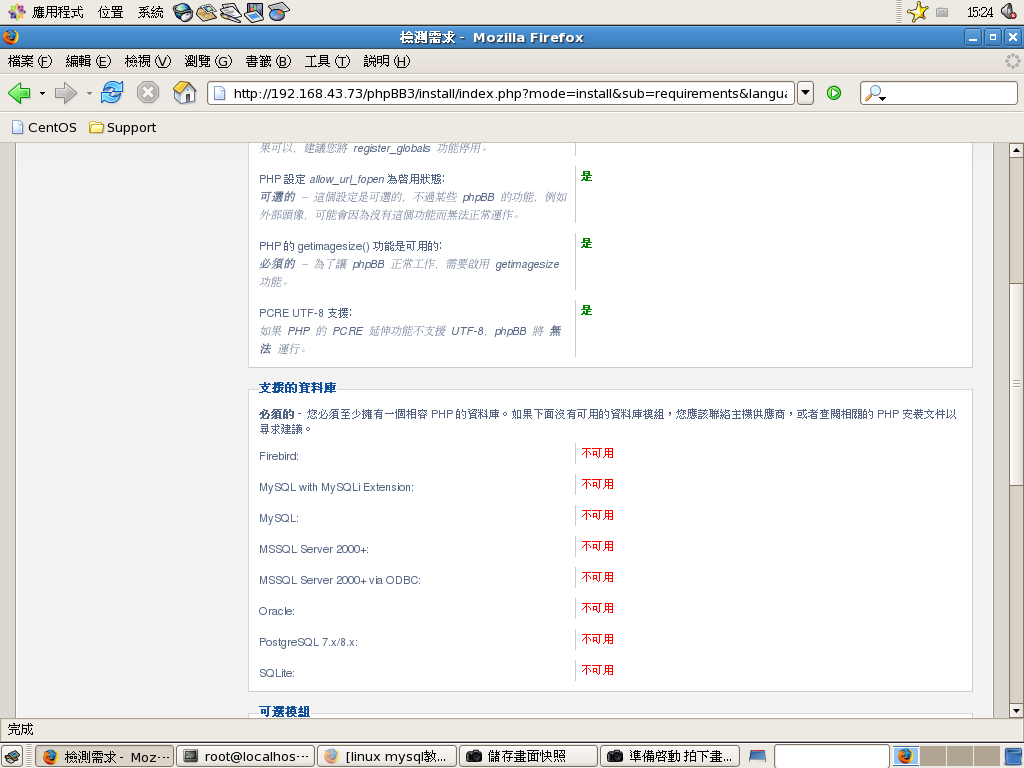
Task: Click the PostgreSQL 7.x/8.x: label
Action: [308, 642]
